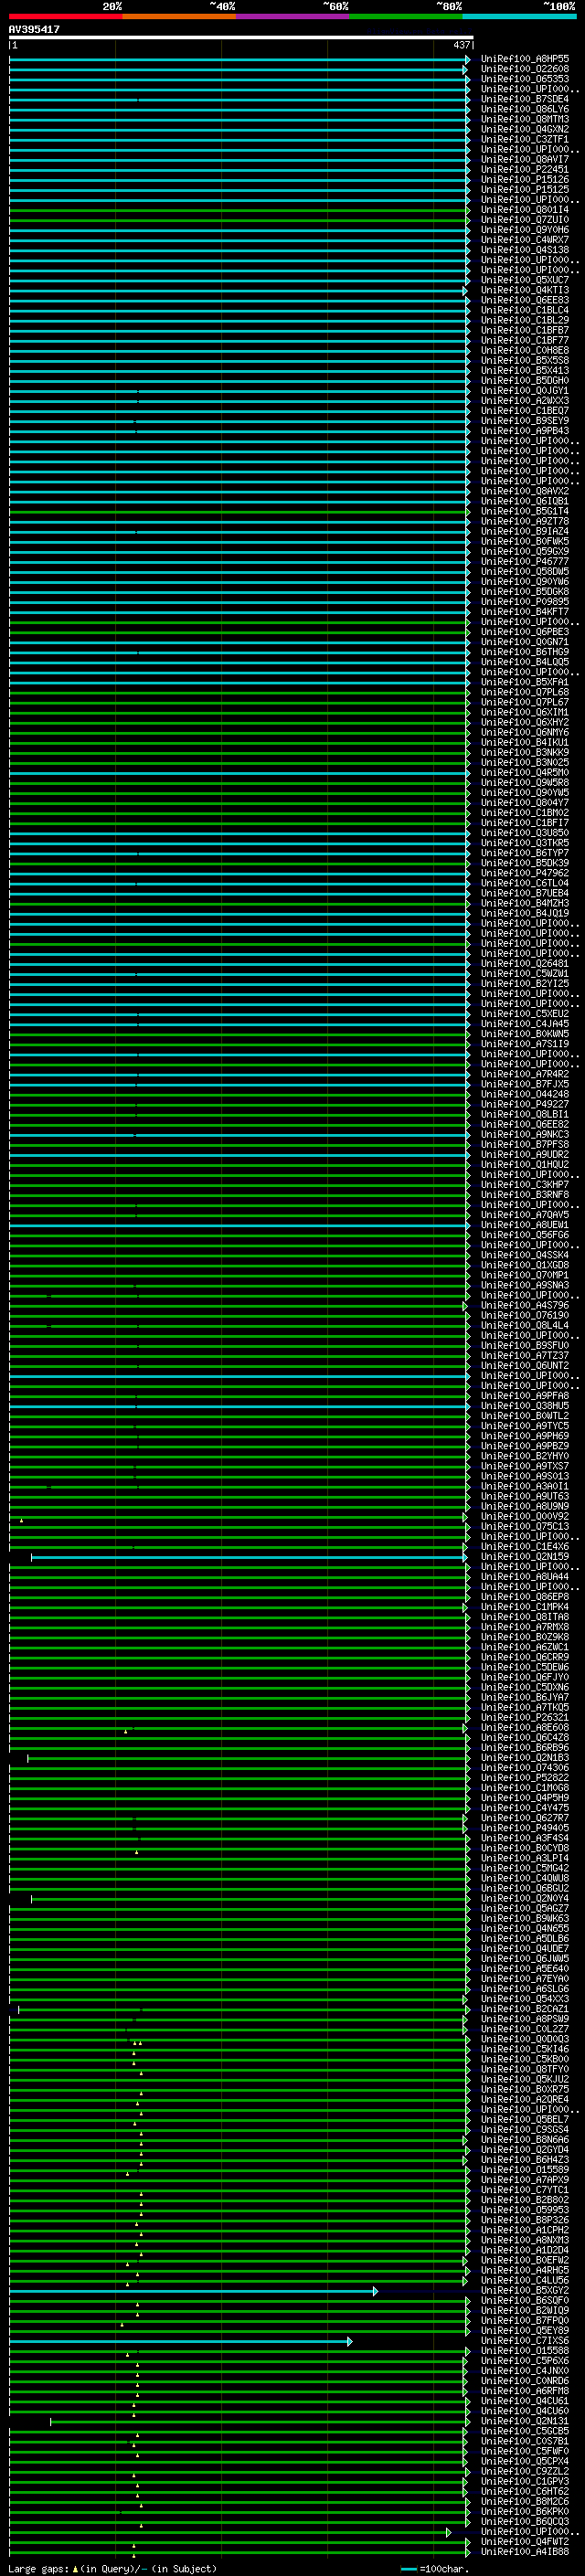Click the short cyan bar for UniRef100_B5XGY2

(x=192, y=2291)
